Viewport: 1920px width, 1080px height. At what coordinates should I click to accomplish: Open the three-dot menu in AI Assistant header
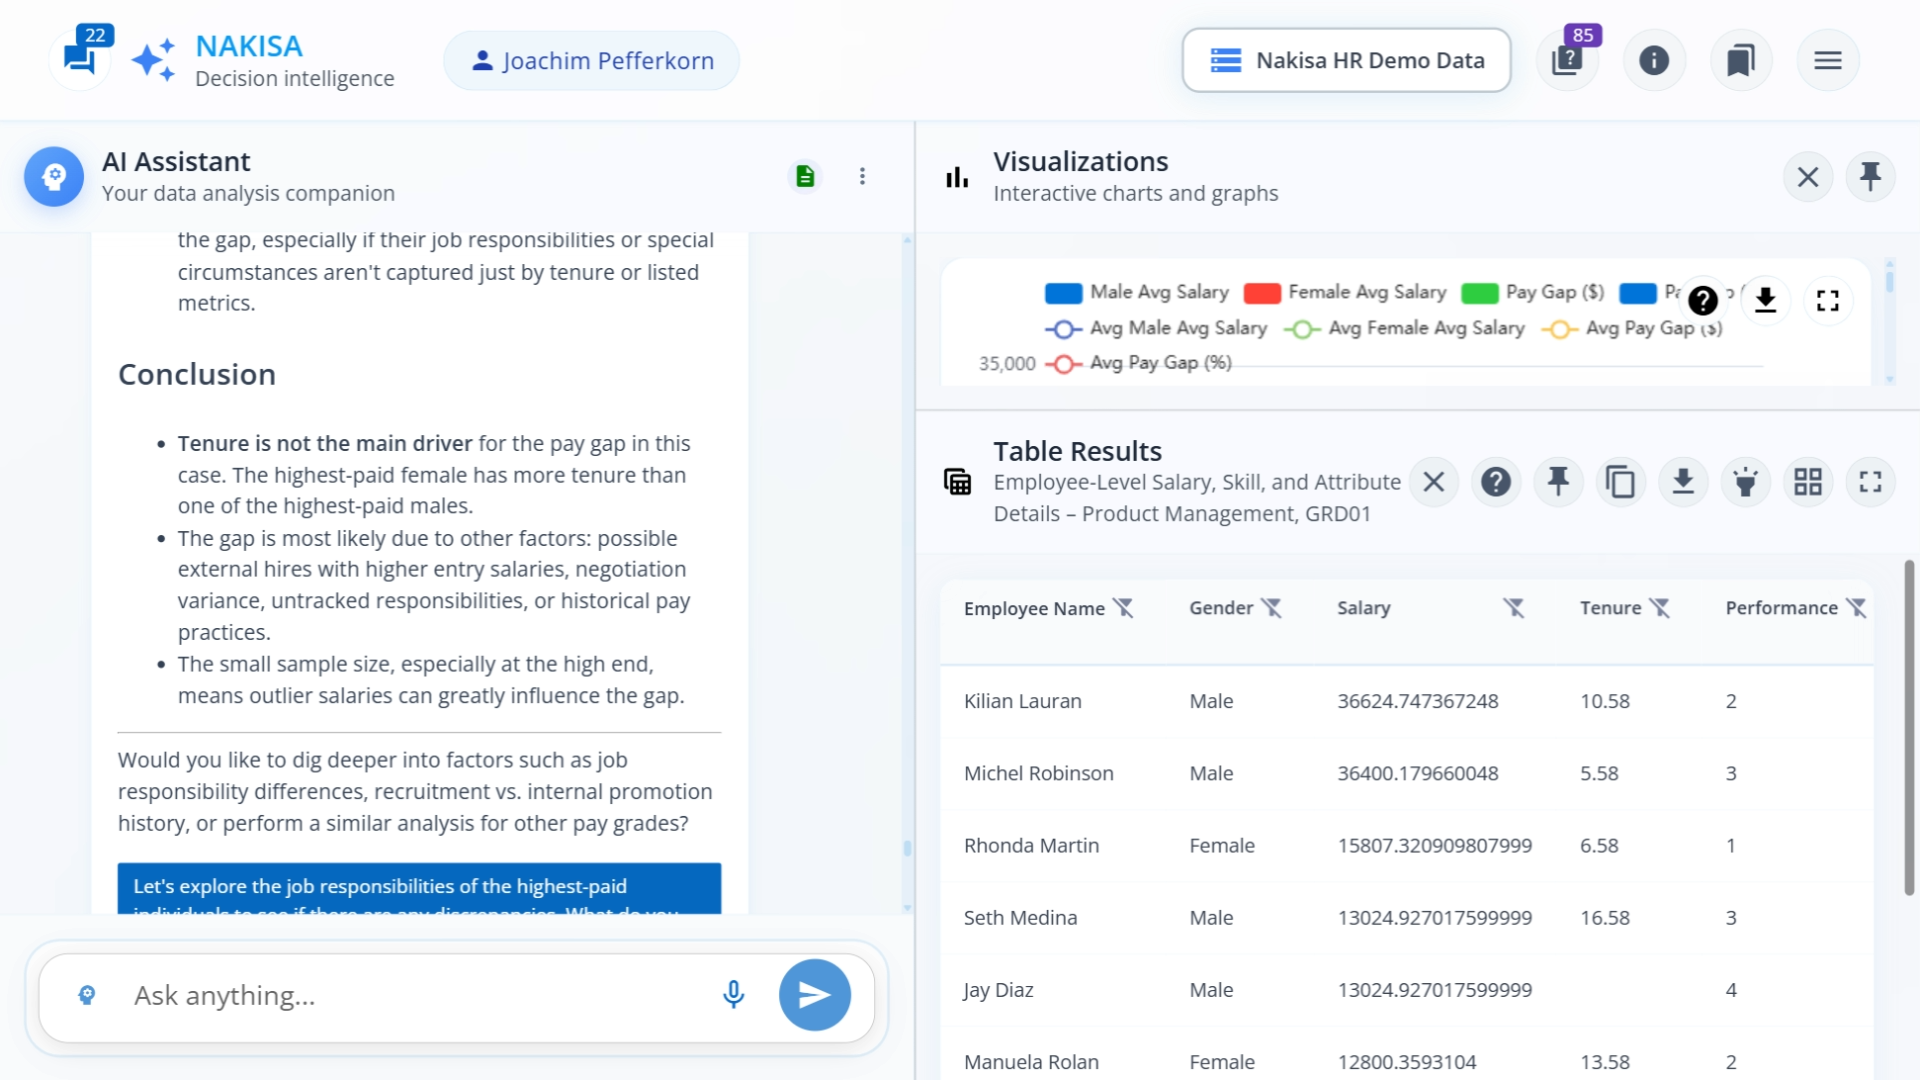862,176
